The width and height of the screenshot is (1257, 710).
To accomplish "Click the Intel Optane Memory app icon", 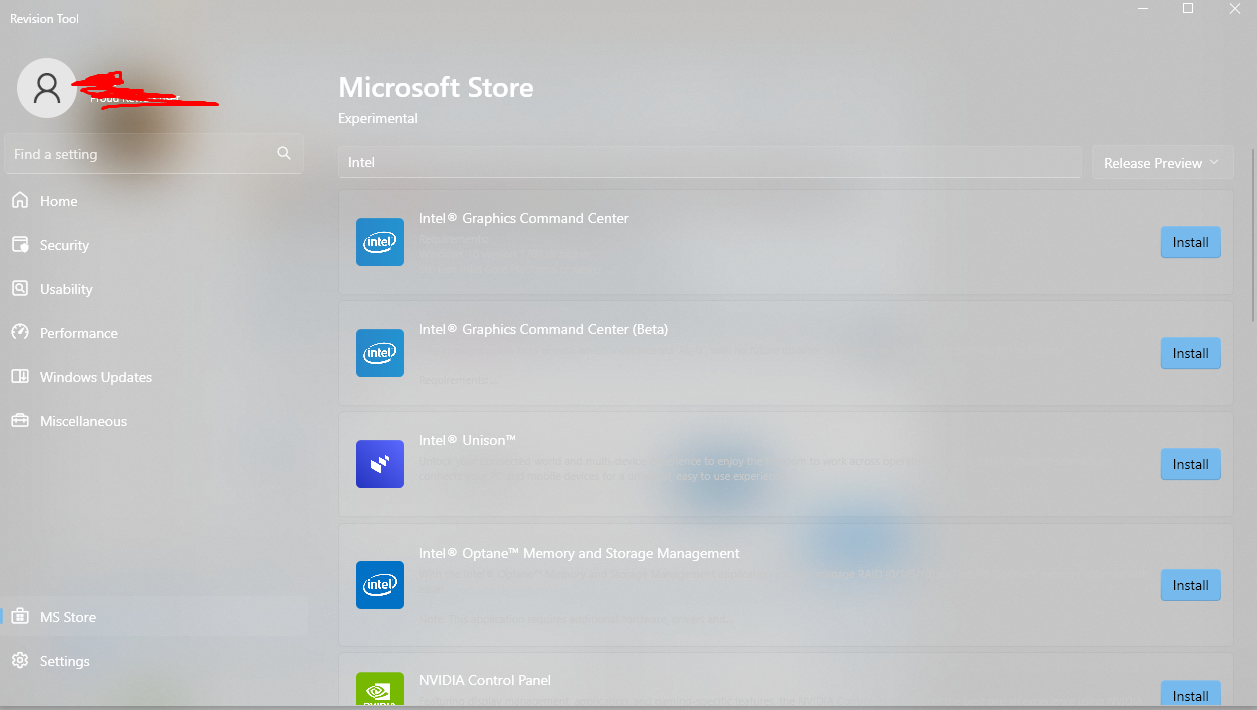I will click(x=380, y=585).
